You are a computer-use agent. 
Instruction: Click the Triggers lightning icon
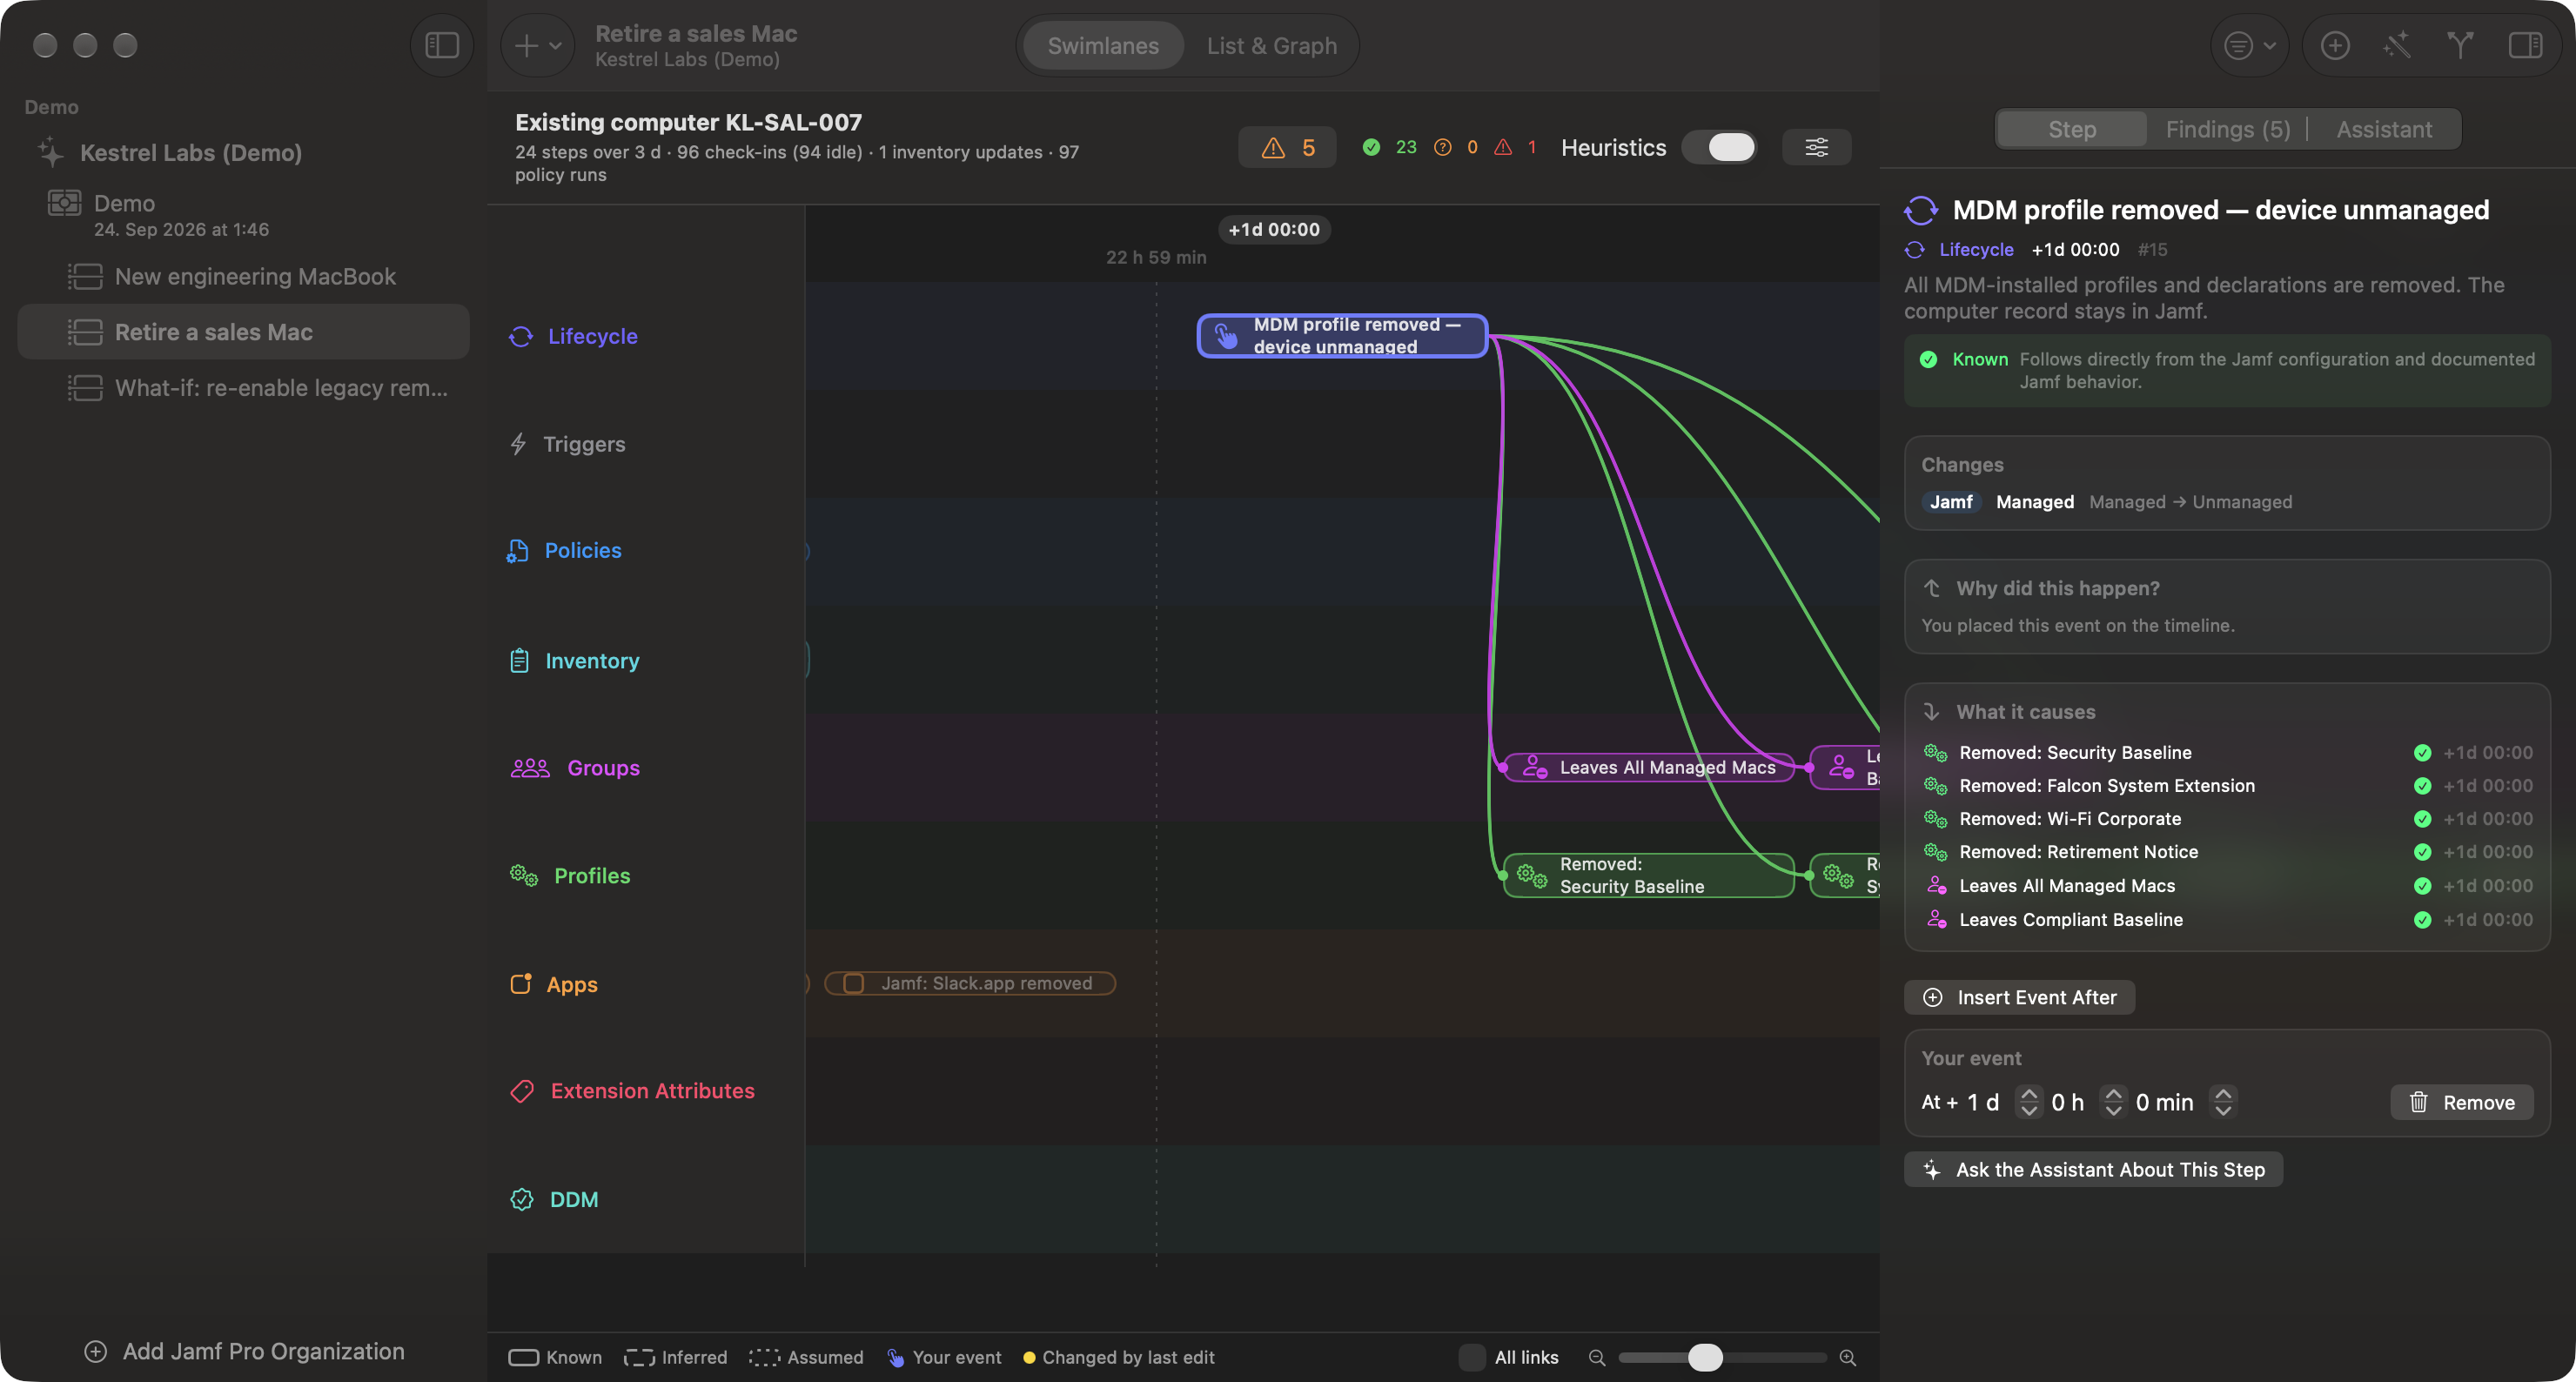click(518, 444)
